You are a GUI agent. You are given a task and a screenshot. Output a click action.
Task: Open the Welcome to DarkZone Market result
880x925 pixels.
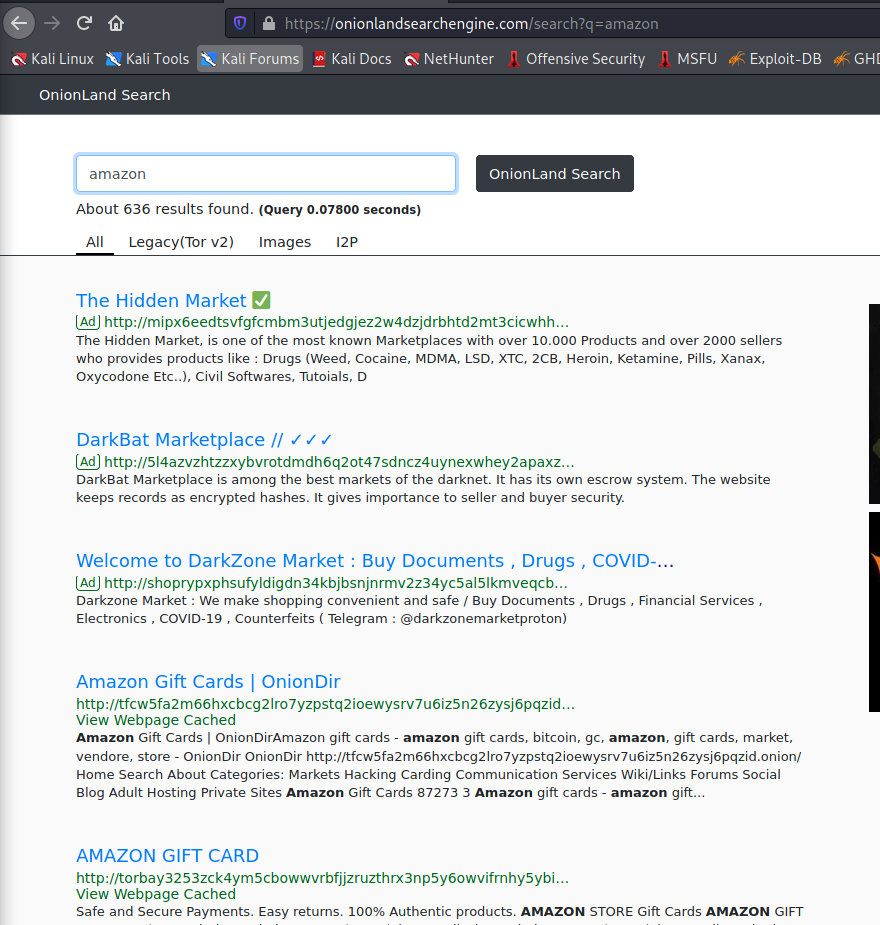click(x=375, y=560)
